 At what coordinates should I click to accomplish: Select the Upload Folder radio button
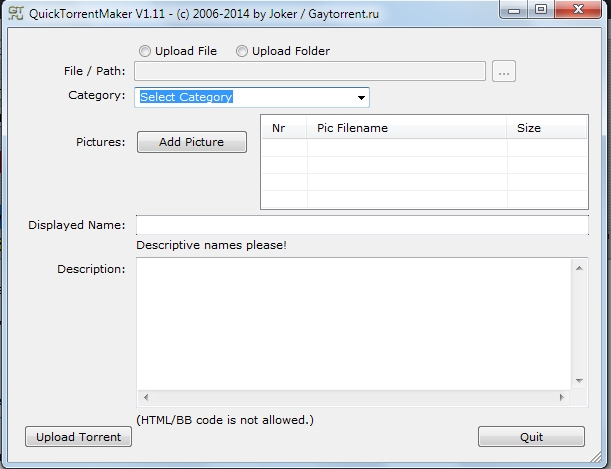242,51
